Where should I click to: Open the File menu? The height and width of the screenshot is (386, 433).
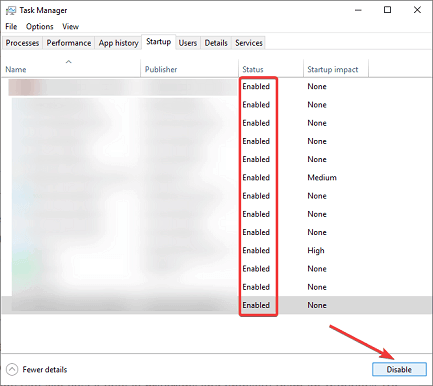click(x=11, y=26)
